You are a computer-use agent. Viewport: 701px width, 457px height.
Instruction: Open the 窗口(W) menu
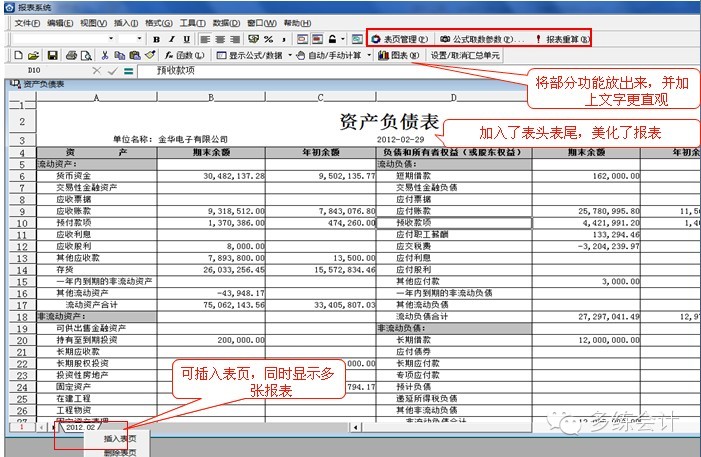[x=262, y=23]
